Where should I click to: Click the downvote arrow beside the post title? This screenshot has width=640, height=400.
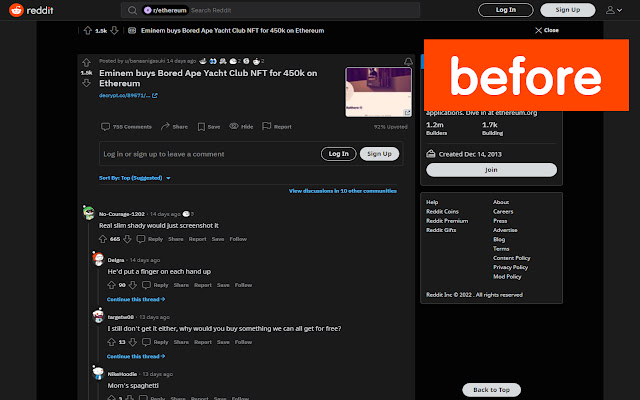pyautogui.click(x=86, y=83)
